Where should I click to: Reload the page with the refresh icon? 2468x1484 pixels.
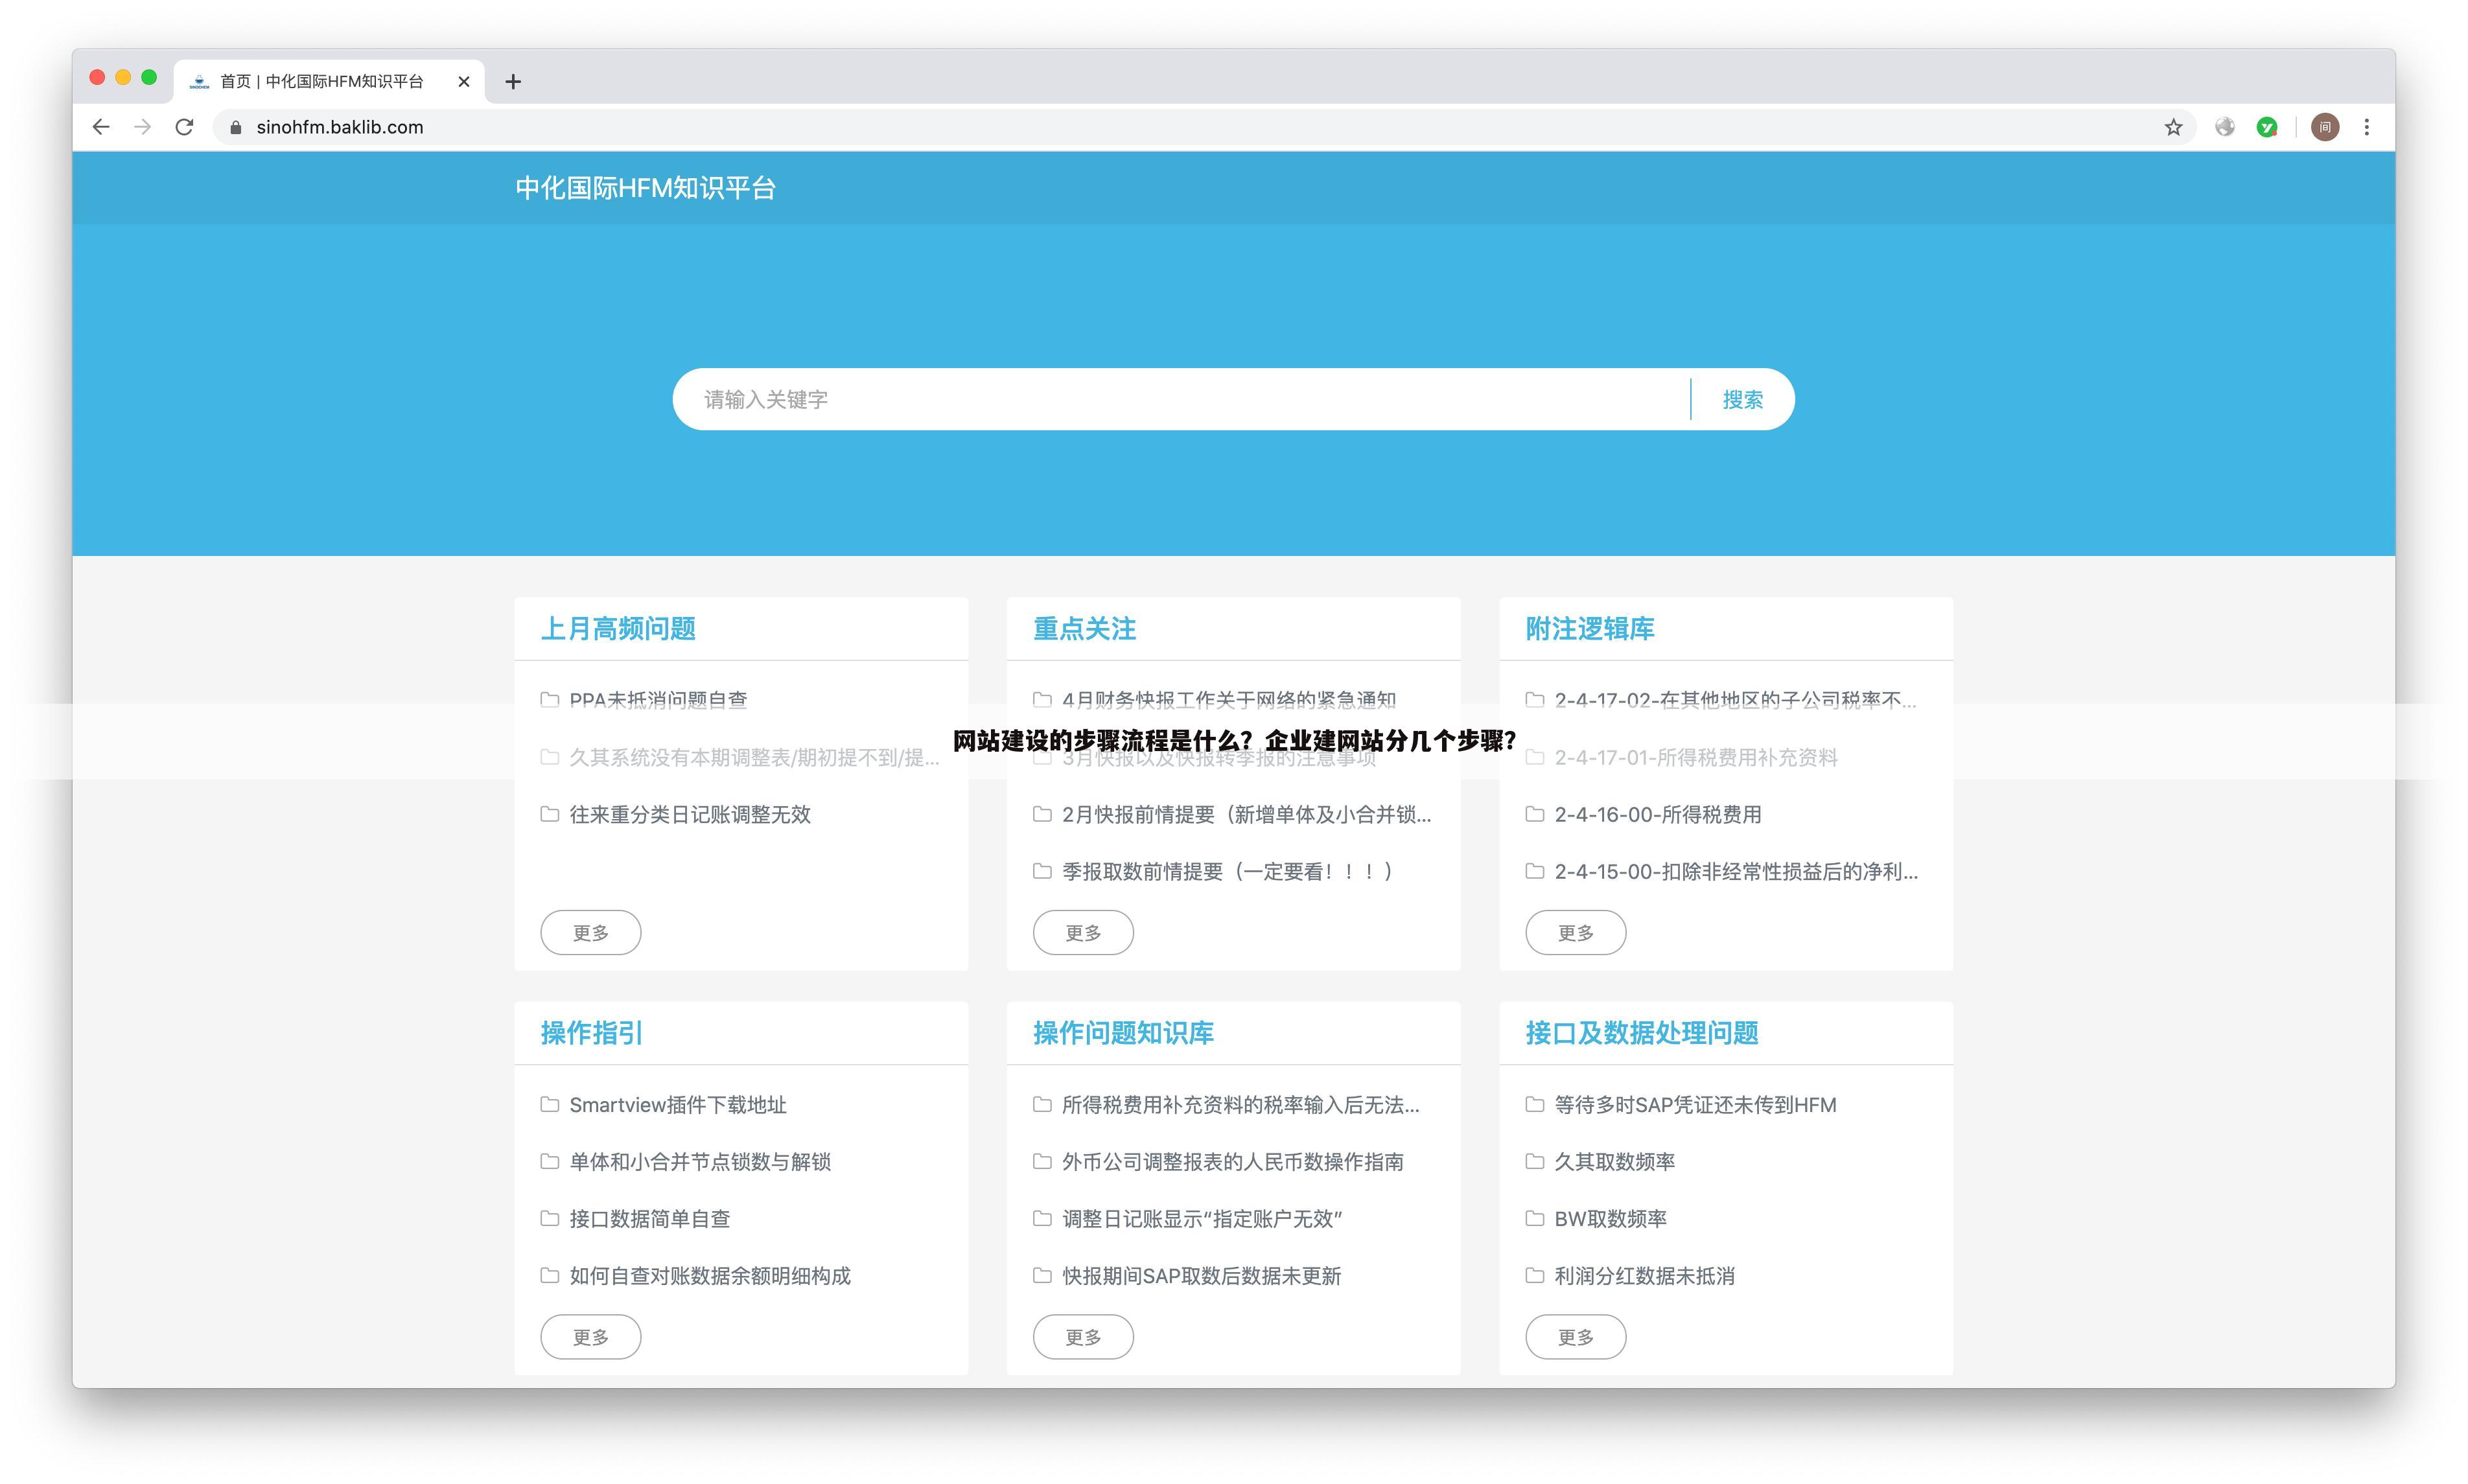[x=184, y=127]
